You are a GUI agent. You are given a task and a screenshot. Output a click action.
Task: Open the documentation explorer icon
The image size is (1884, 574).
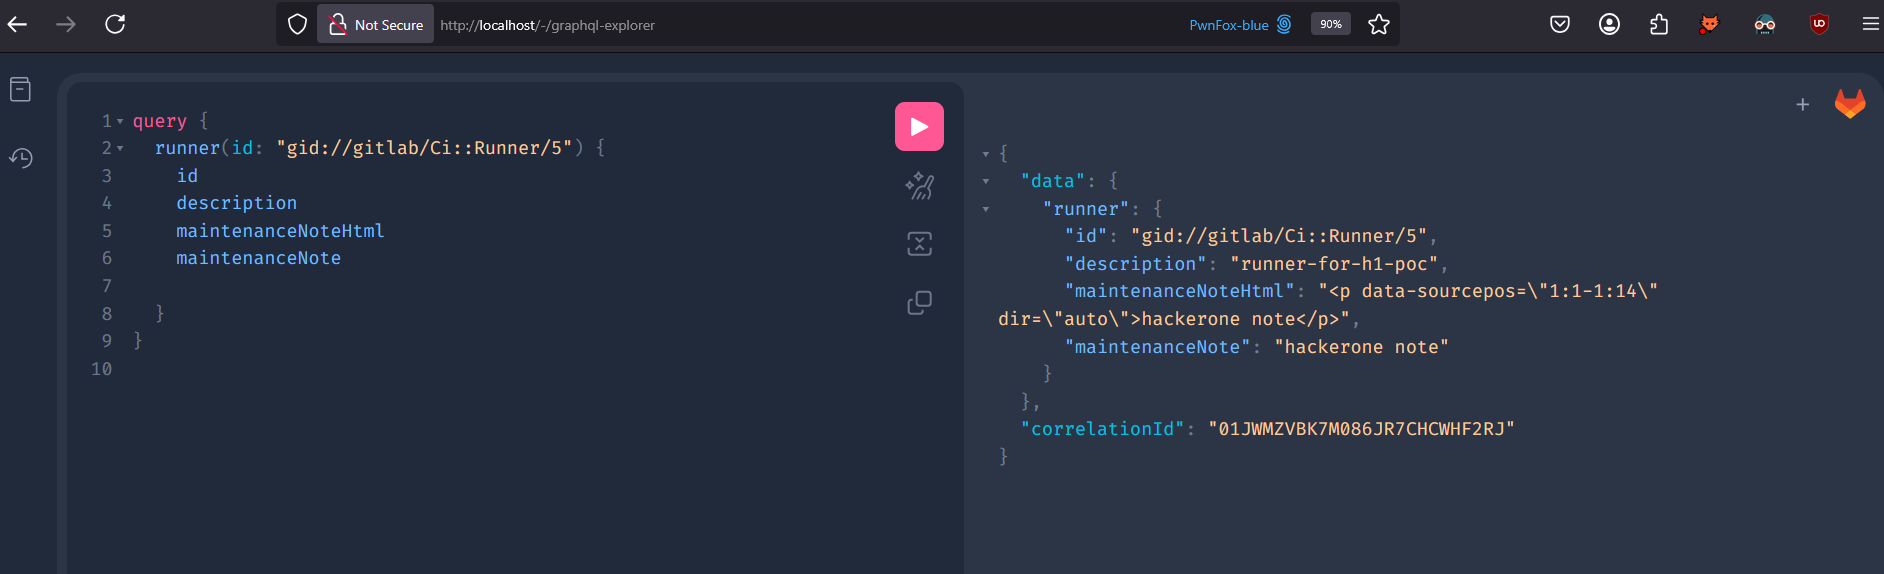20,90
